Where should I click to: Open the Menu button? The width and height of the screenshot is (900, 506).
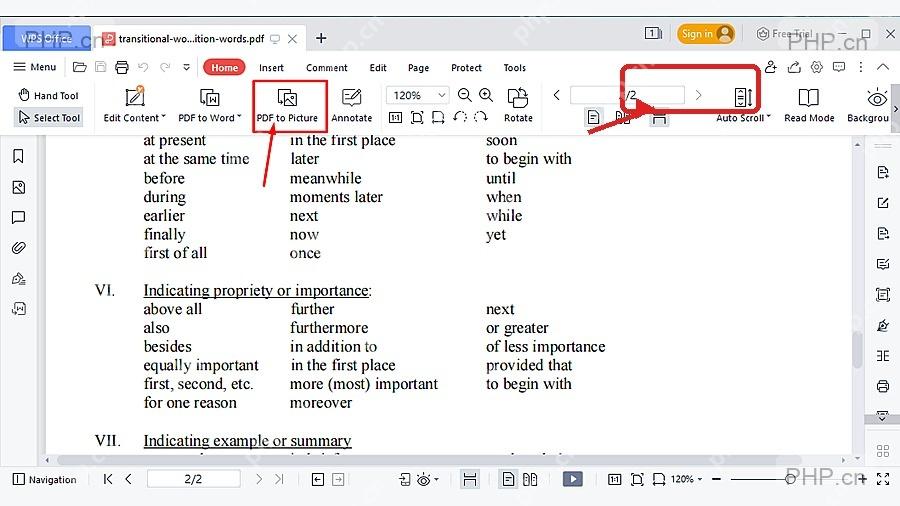click(35, 67)
